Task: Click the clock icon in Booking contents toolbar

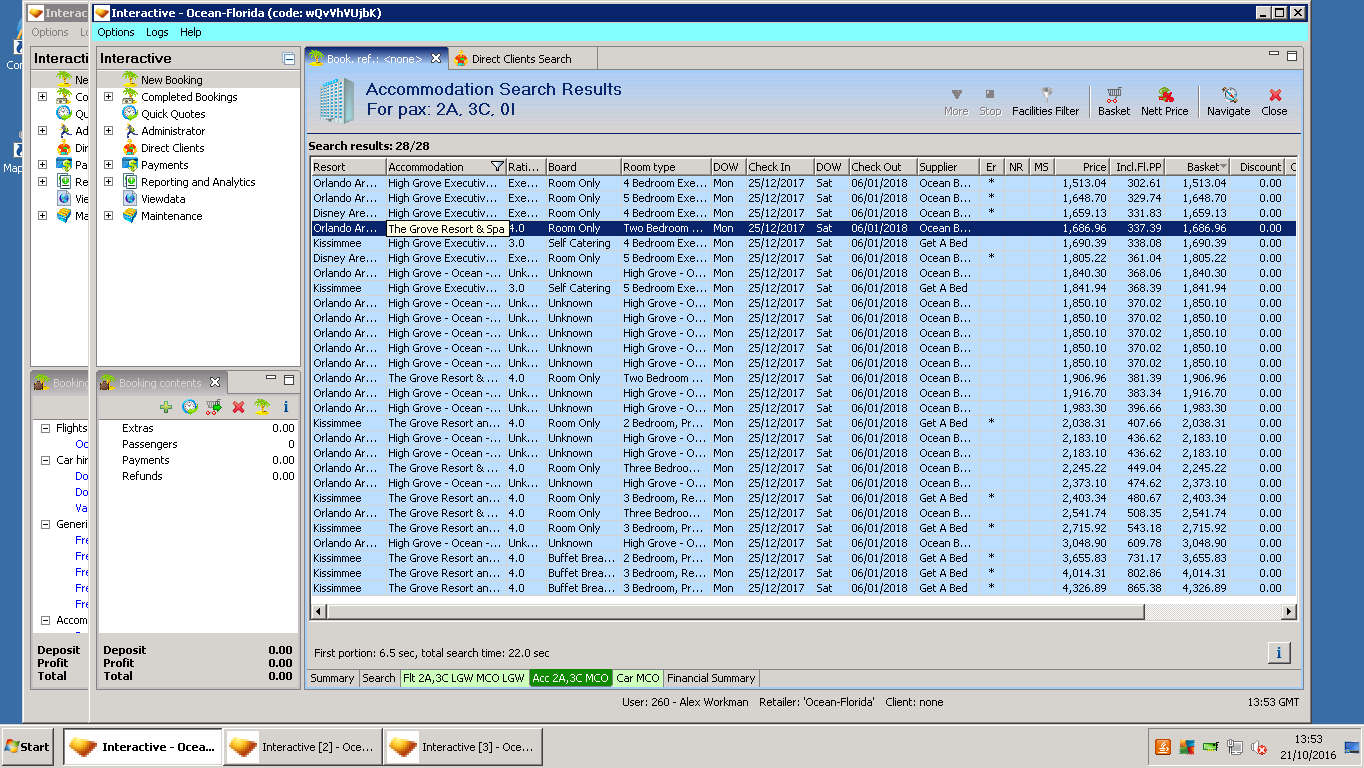Action: (x=190, y=407)
